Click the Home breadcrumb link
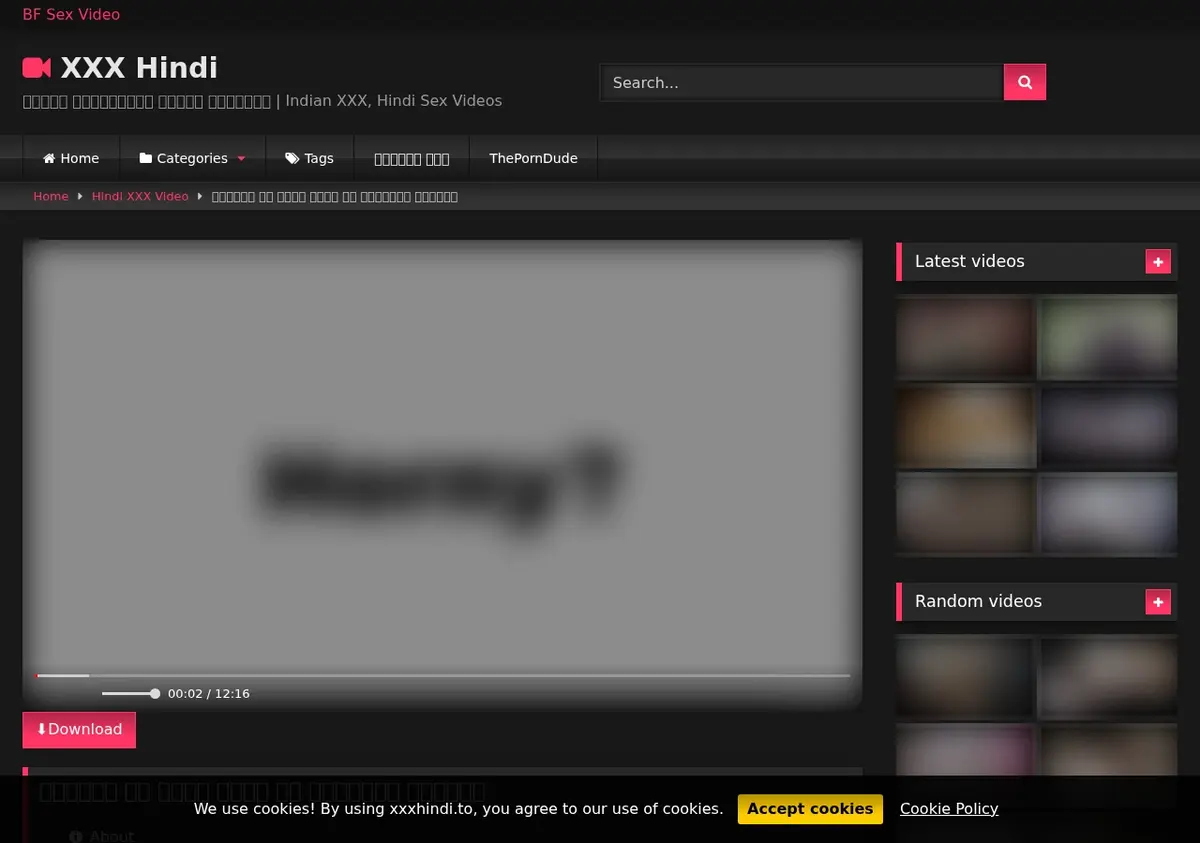1200x843 pixels. click(x=51, y=196)
